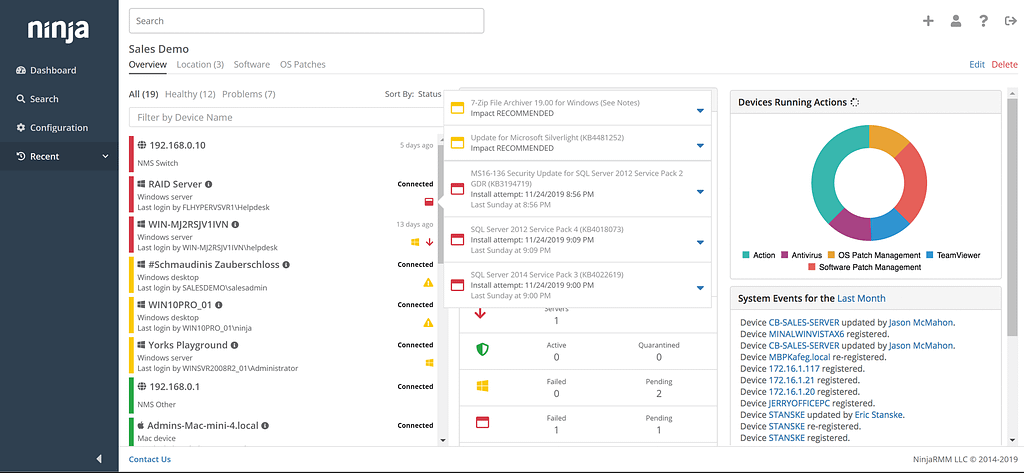This screenshot has width=1024, height=473.
Task: Click the red software patch summary icon
Action: point(482,422)
